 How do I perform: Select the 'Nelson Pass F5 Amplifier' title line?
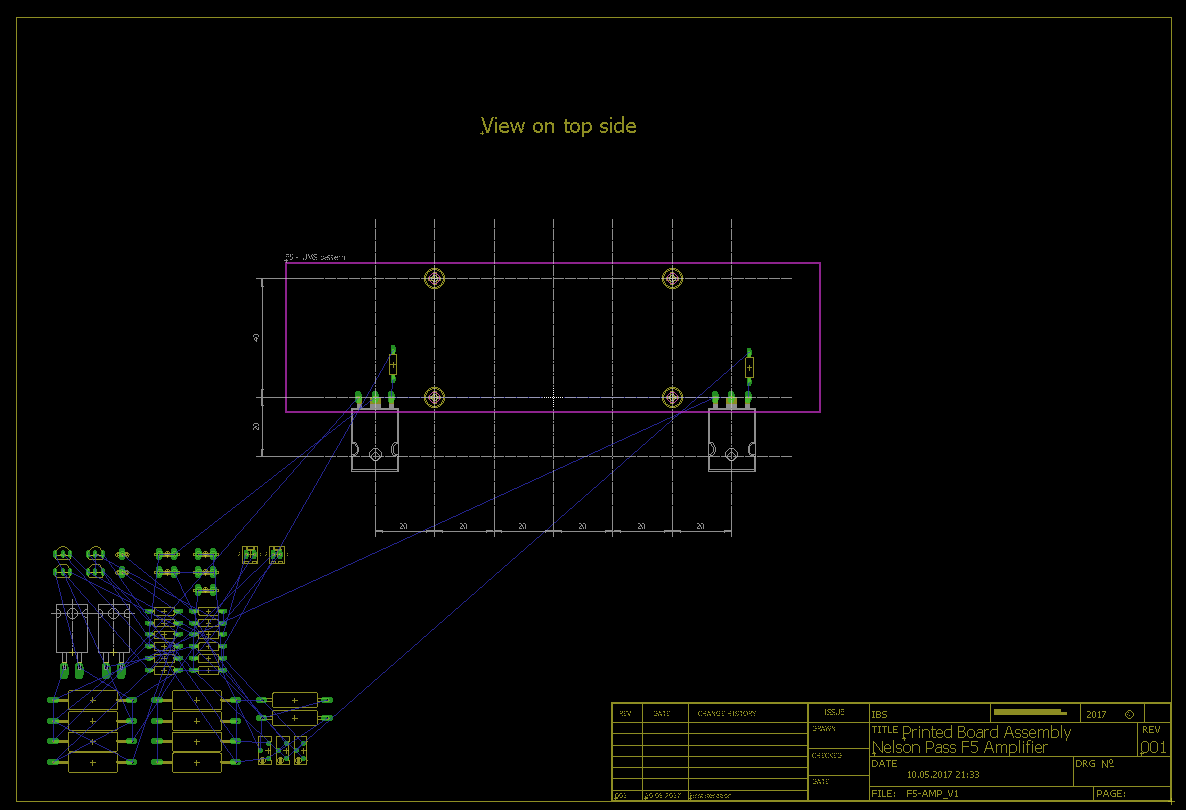point(959,747)
